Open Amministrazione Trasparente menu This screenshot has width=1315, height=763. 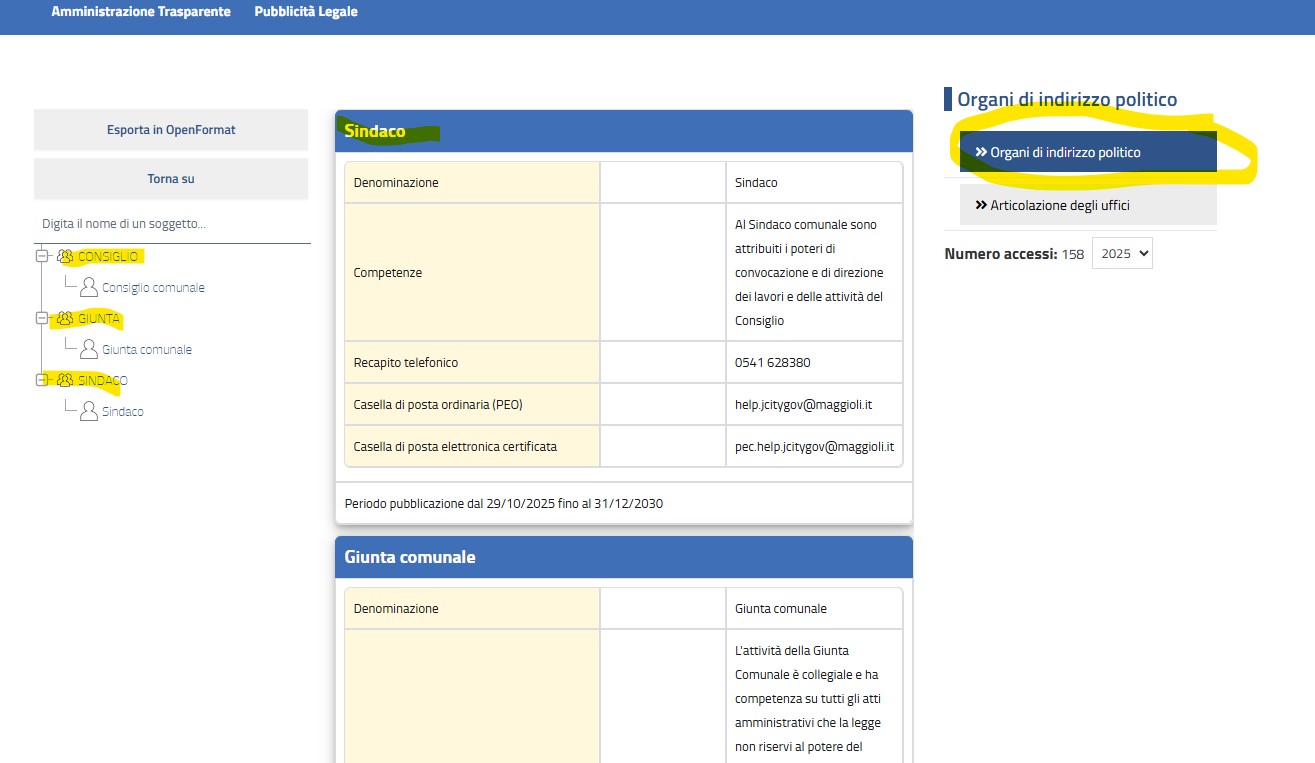coord(141,12)
